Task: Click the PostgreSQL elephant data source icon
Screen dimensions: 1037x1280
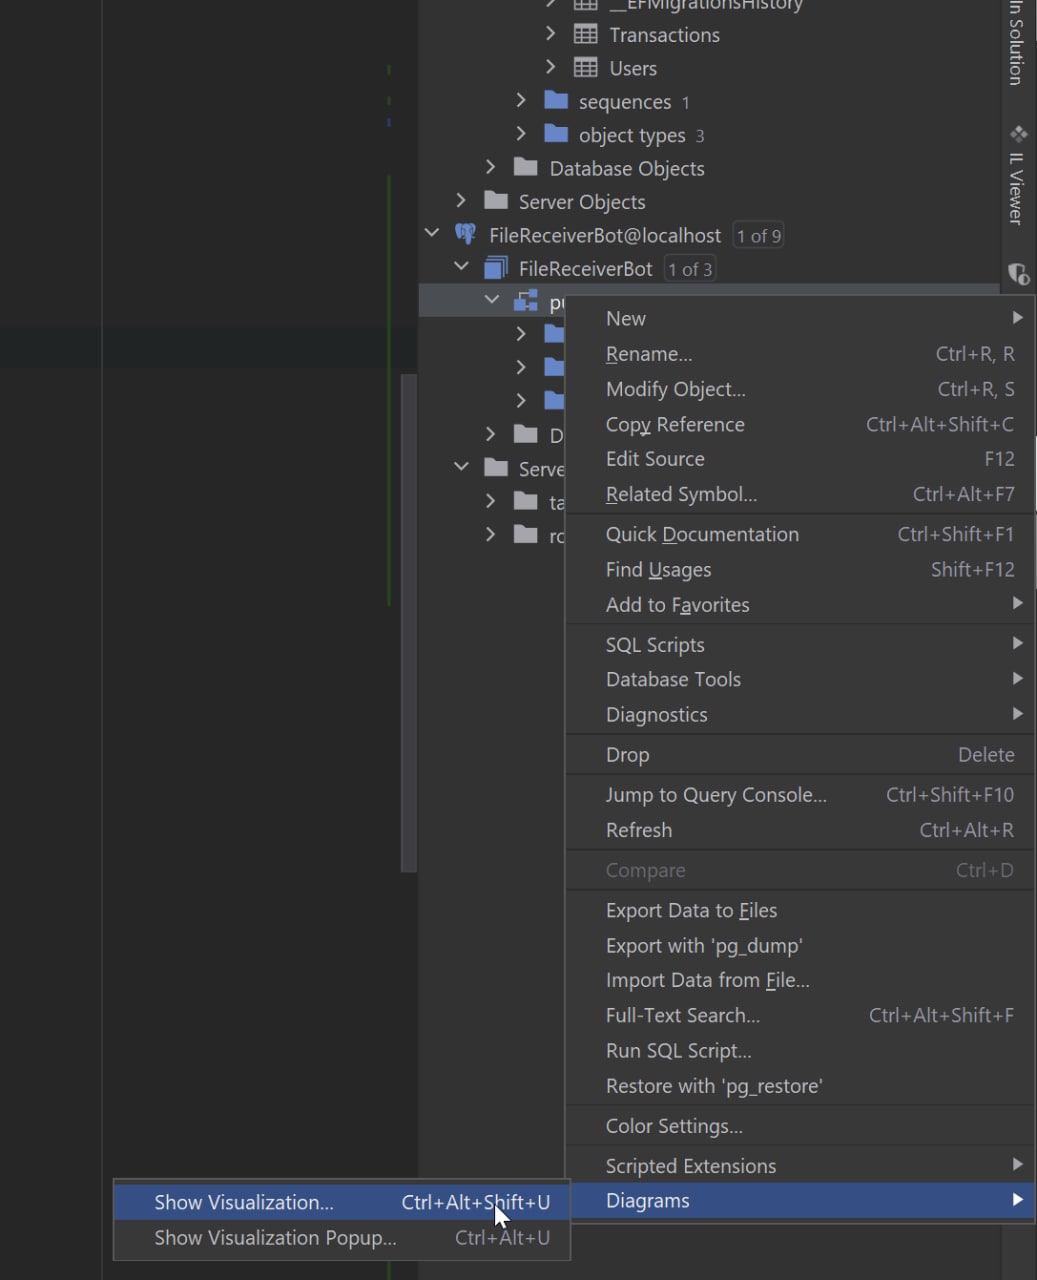Action: coord(465,234)
